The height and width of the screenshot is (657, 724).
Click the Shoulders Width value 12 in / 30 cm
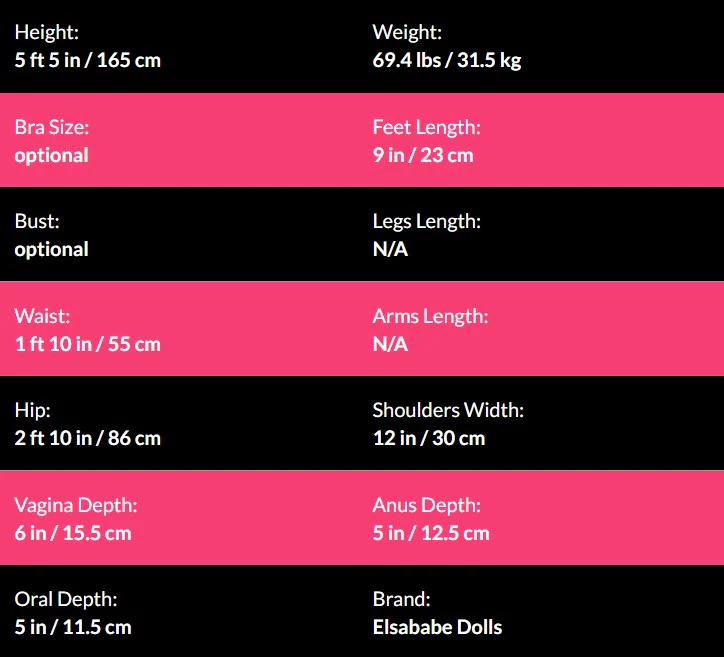point(428,438)
